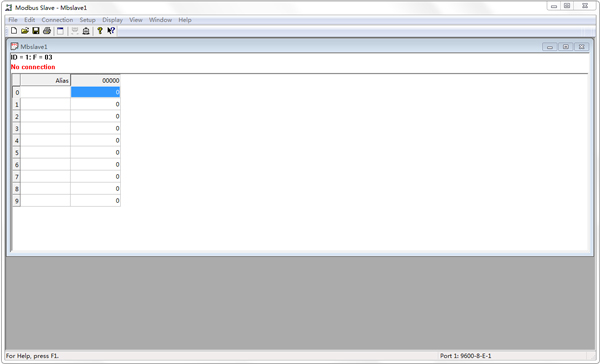Close the Mbslave1 child window

point(582,47)
